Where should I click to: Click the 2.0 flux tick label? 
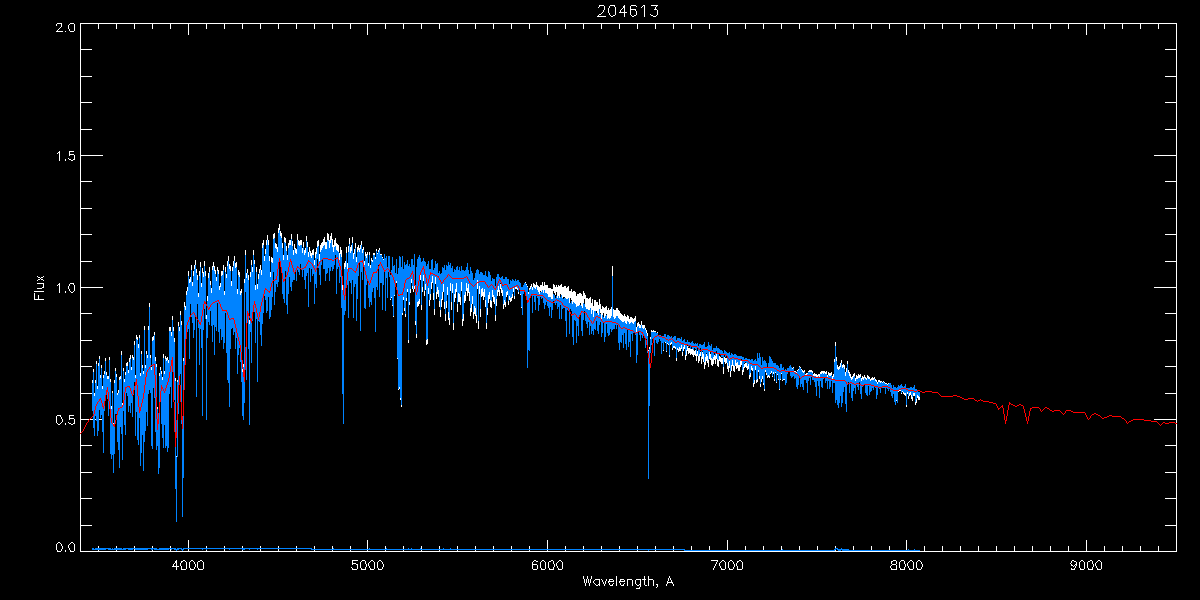67,28
